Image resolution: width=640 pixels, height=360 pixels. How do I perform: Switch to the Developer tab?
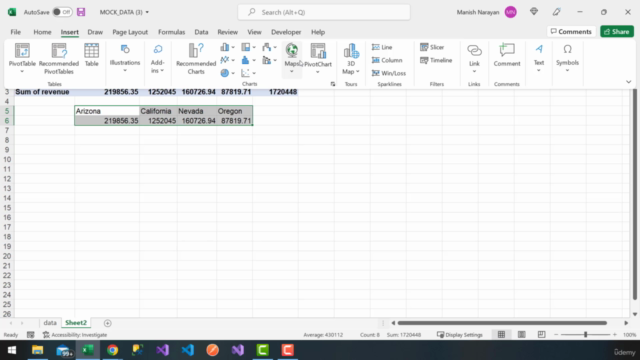point(286,32)
